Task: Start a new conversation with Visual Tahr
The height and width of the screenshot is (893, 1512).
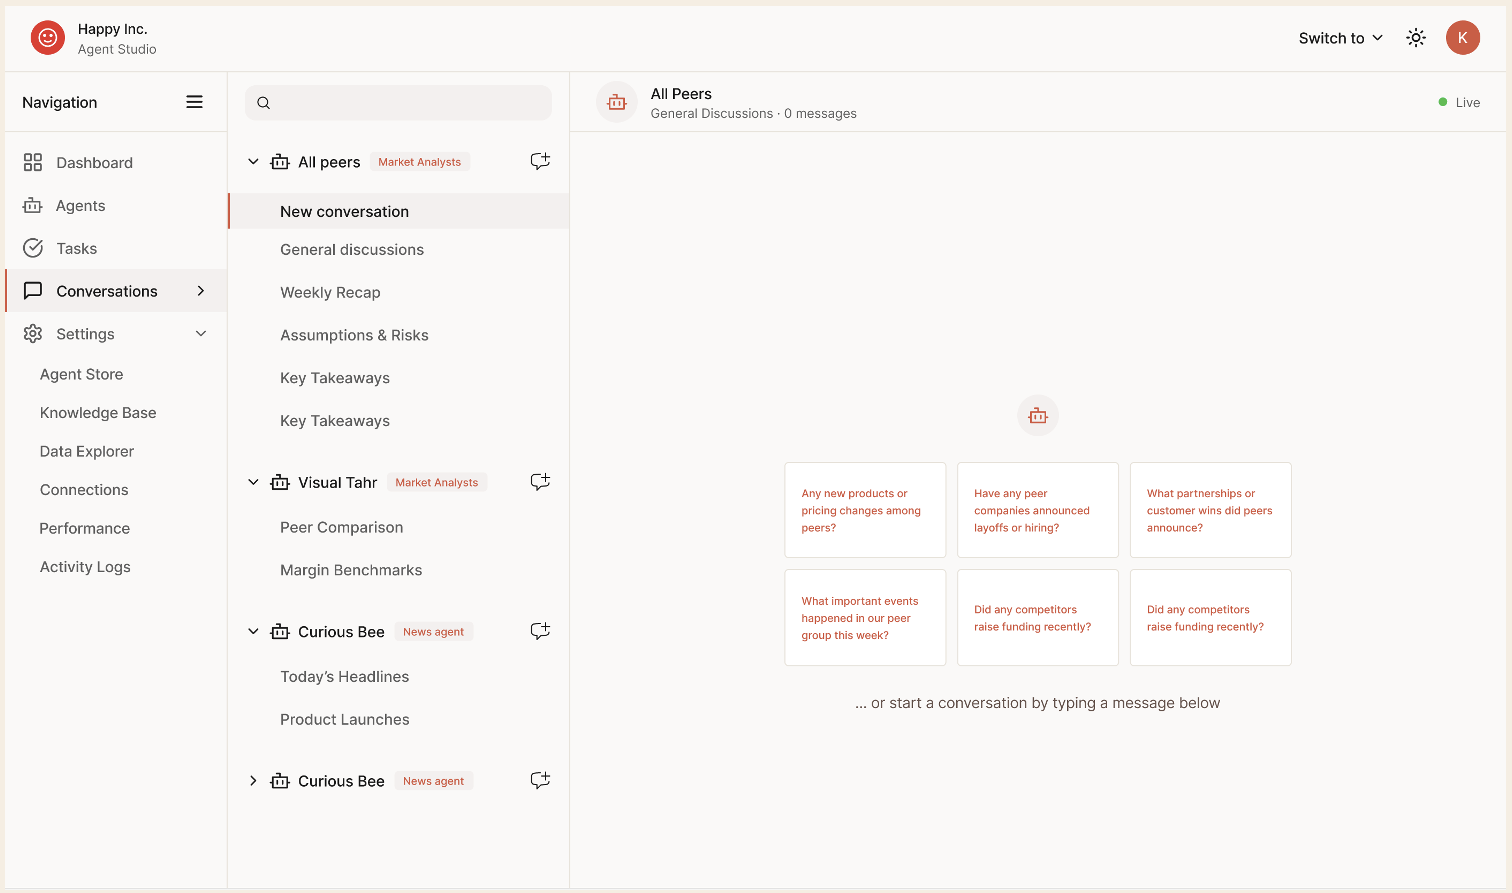Action: click(x=540, y=481)
